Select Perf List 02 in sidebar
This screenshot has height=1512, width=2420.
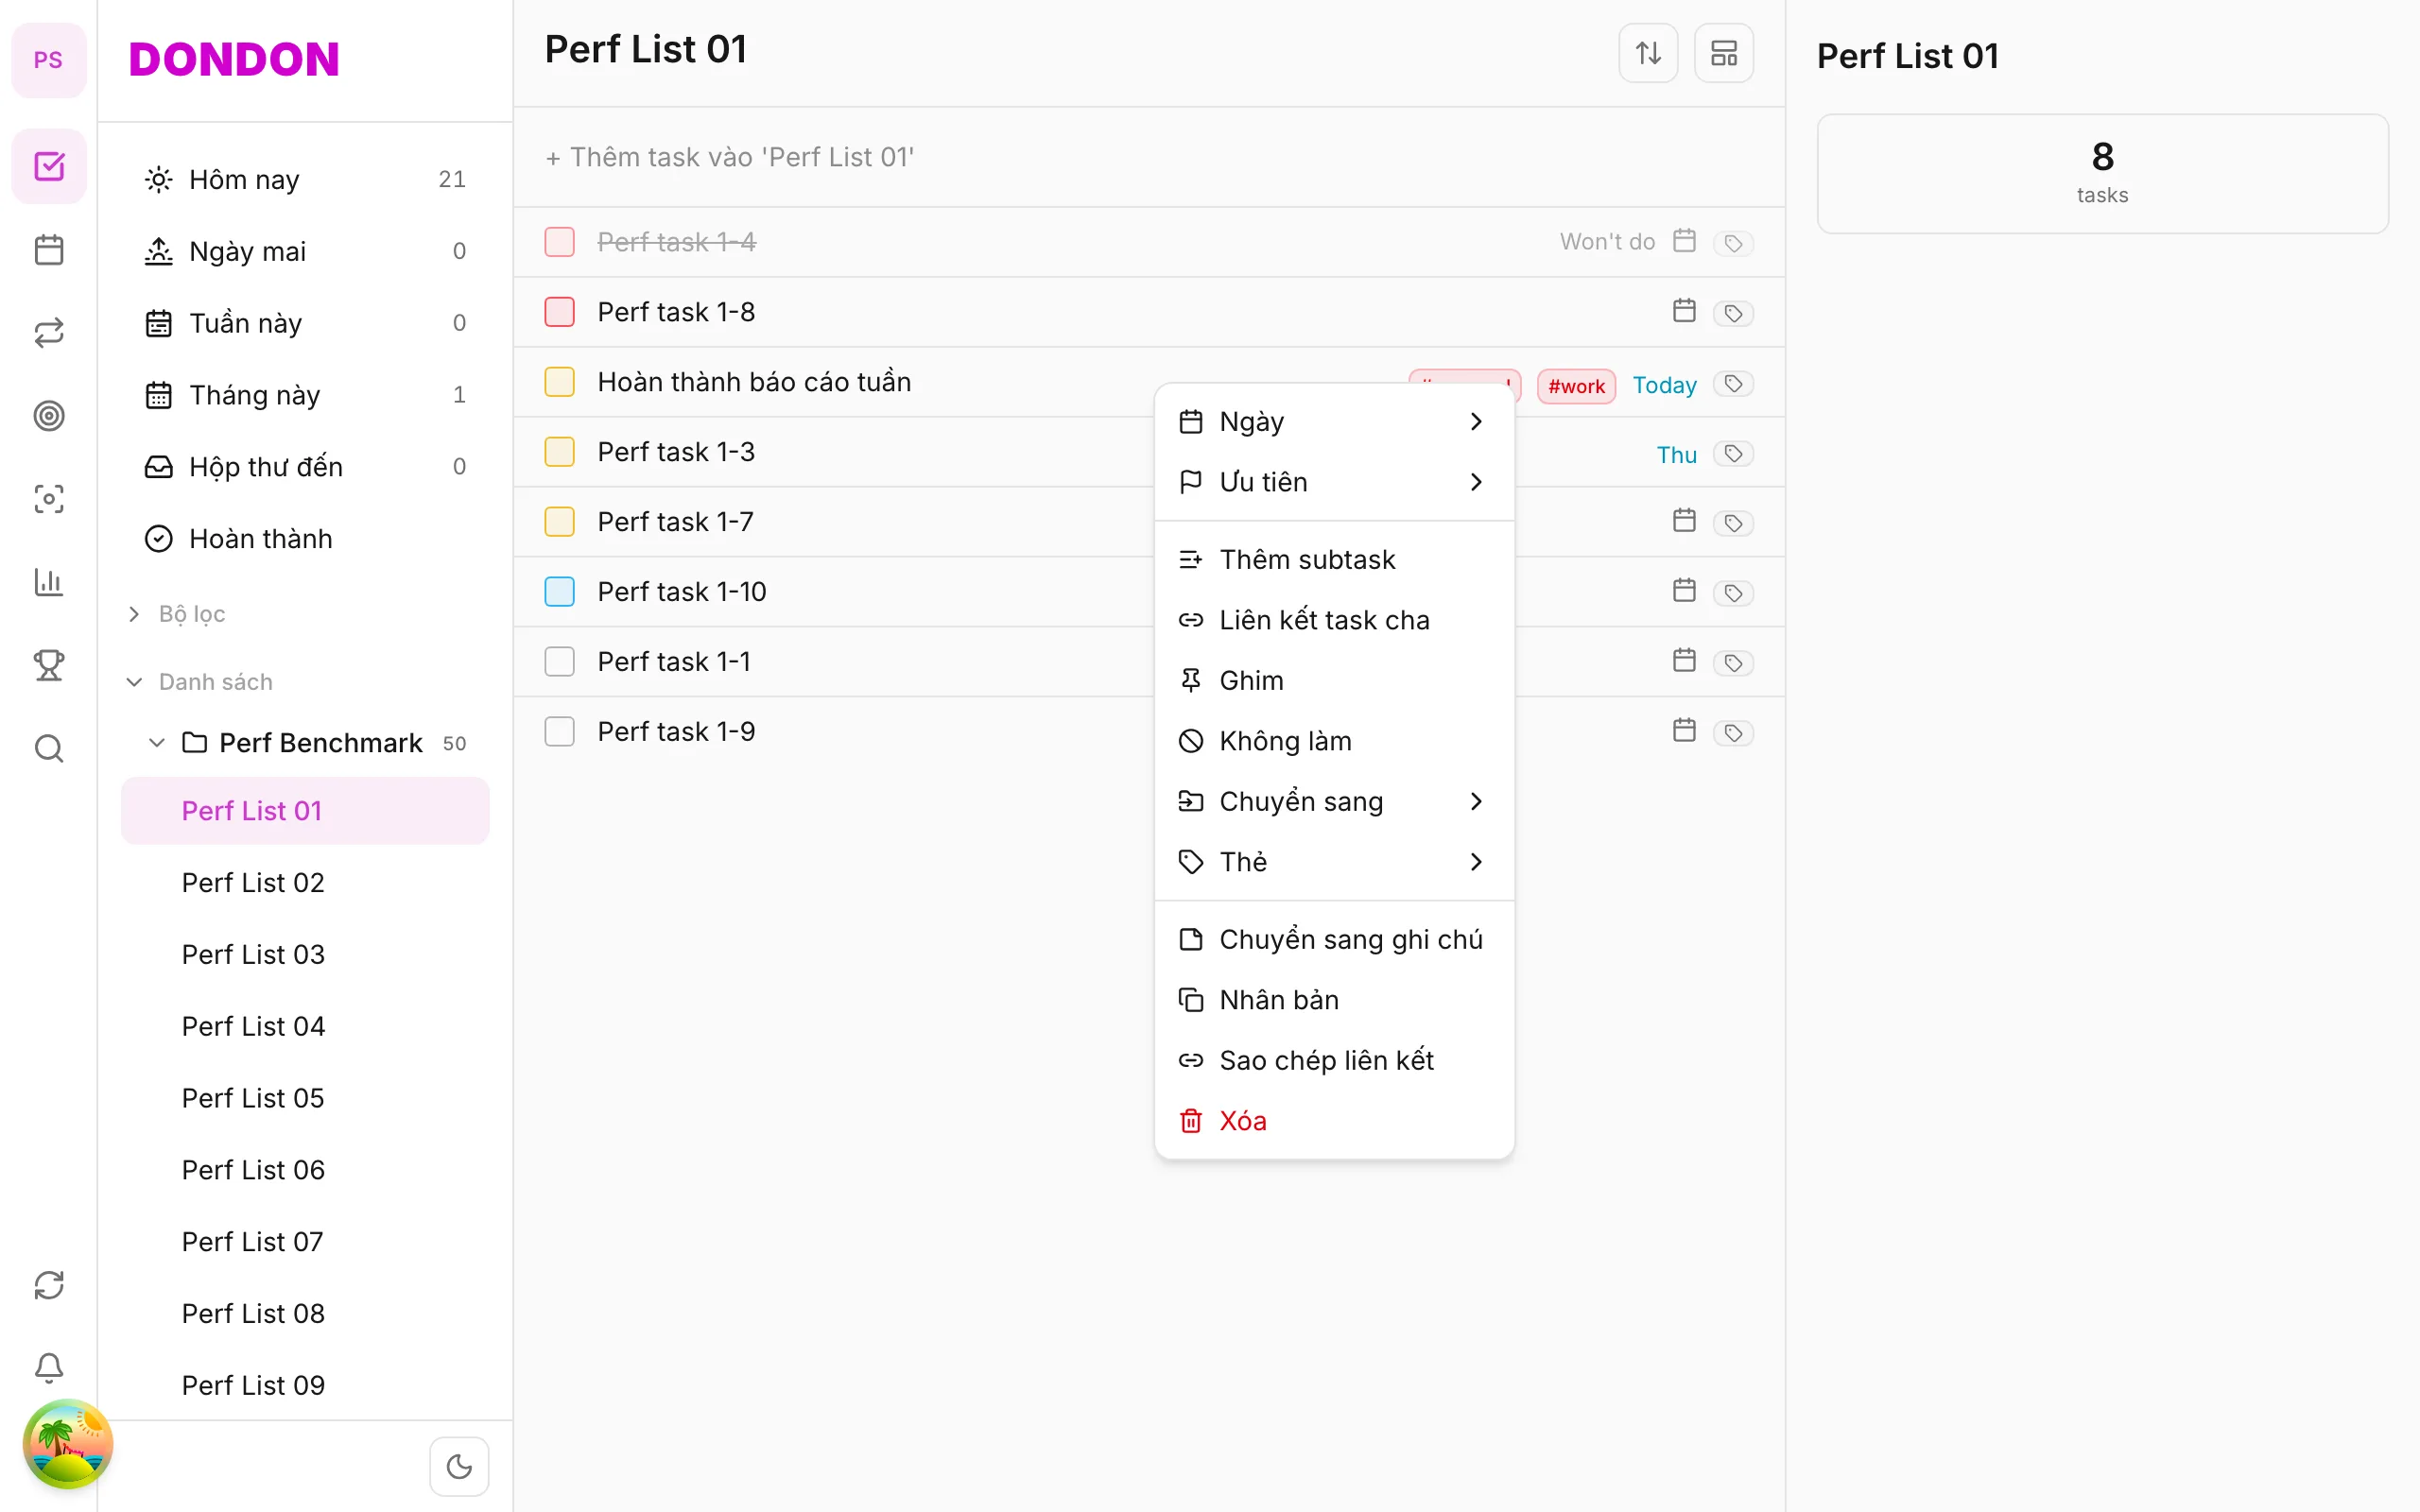pyautogui.click(x=305, y=883)
